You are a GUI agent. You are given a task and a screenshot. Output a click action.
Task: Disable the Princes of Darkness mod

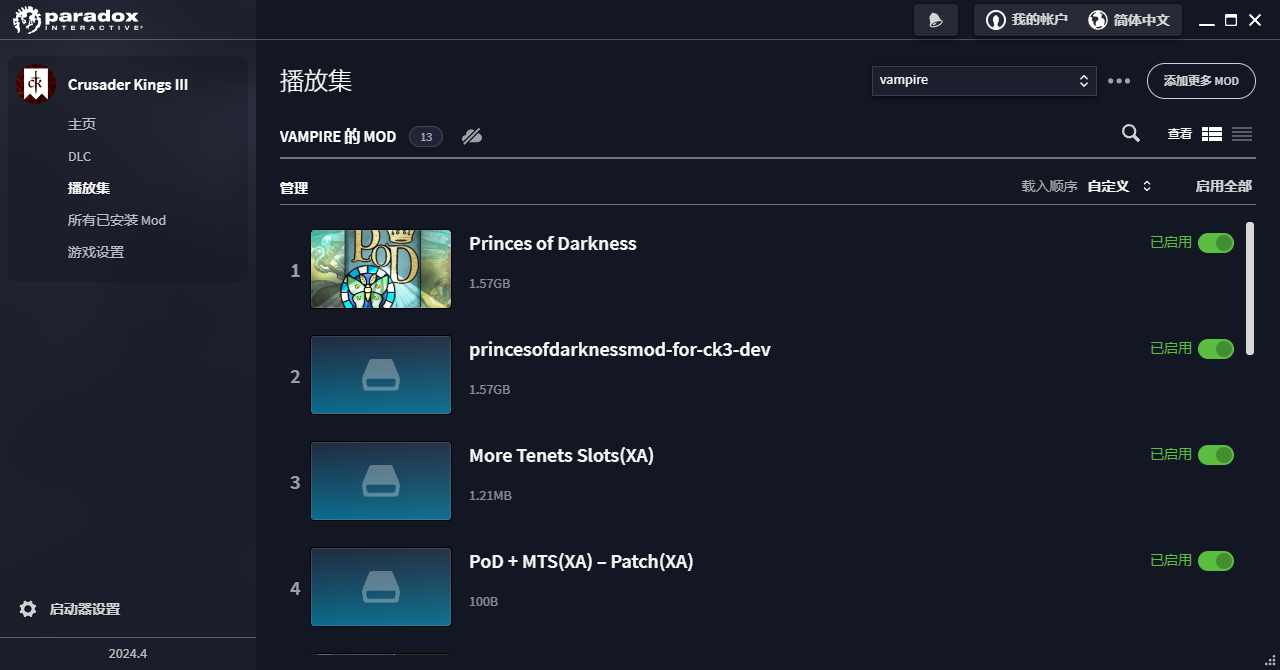[x=1216, y=243]
